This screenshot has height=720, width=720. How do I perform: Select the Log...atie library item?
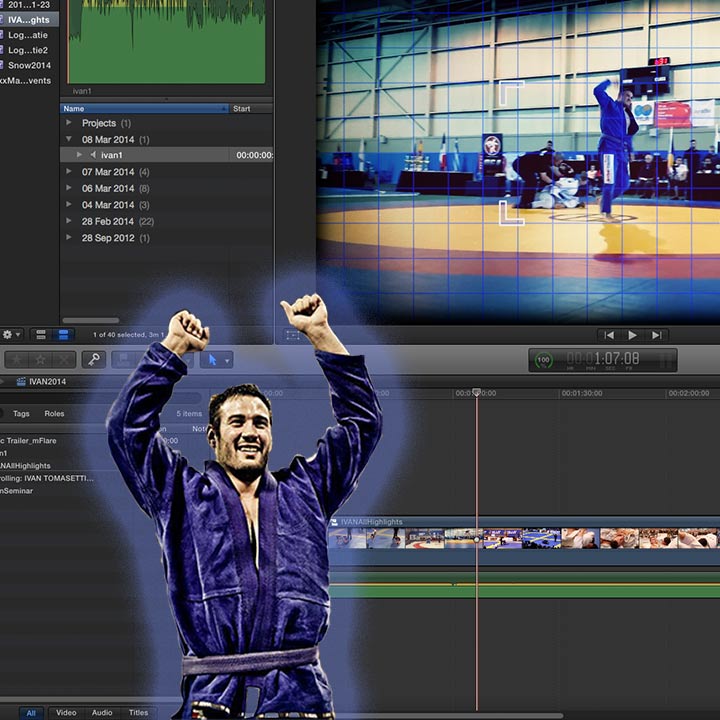pos(28,35)
